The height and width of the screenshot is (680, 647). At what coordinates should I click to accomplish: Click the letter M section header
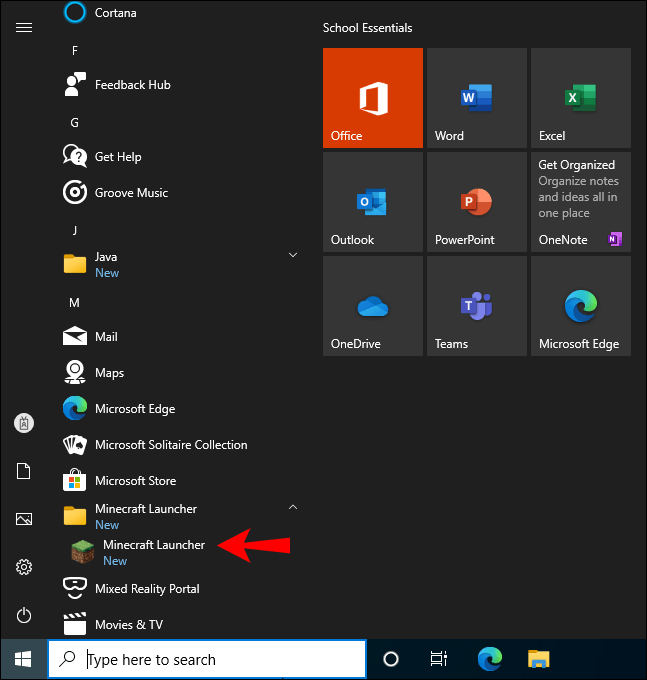click(75, 302)
